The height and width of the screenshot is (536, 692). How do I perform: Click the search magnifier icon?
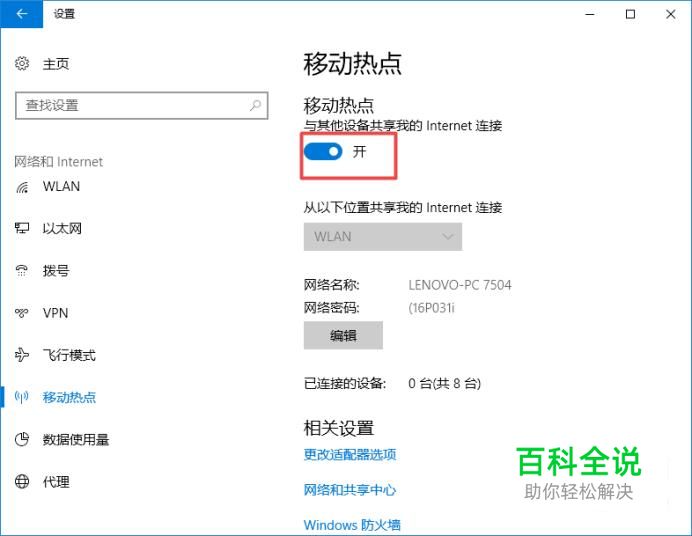pyautogui.click(x=255, y=105)
